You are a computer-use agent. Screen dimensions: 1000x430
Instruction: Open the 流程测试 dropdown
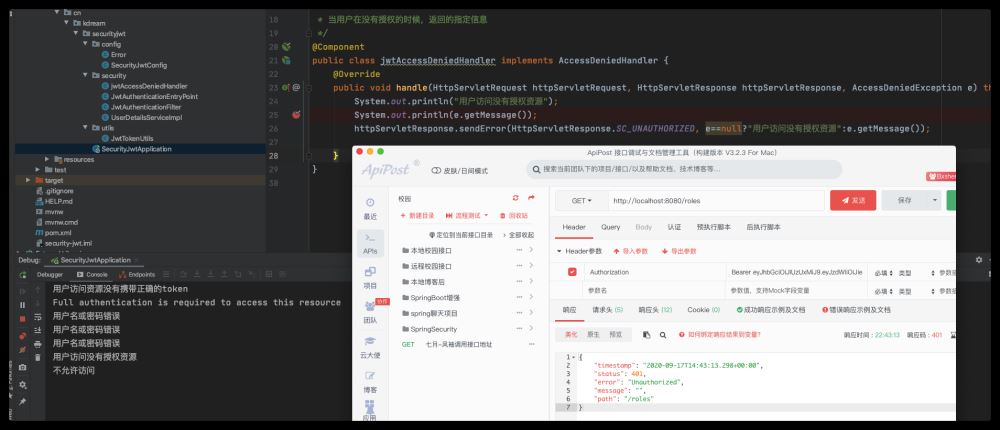(x=467, y=216)
